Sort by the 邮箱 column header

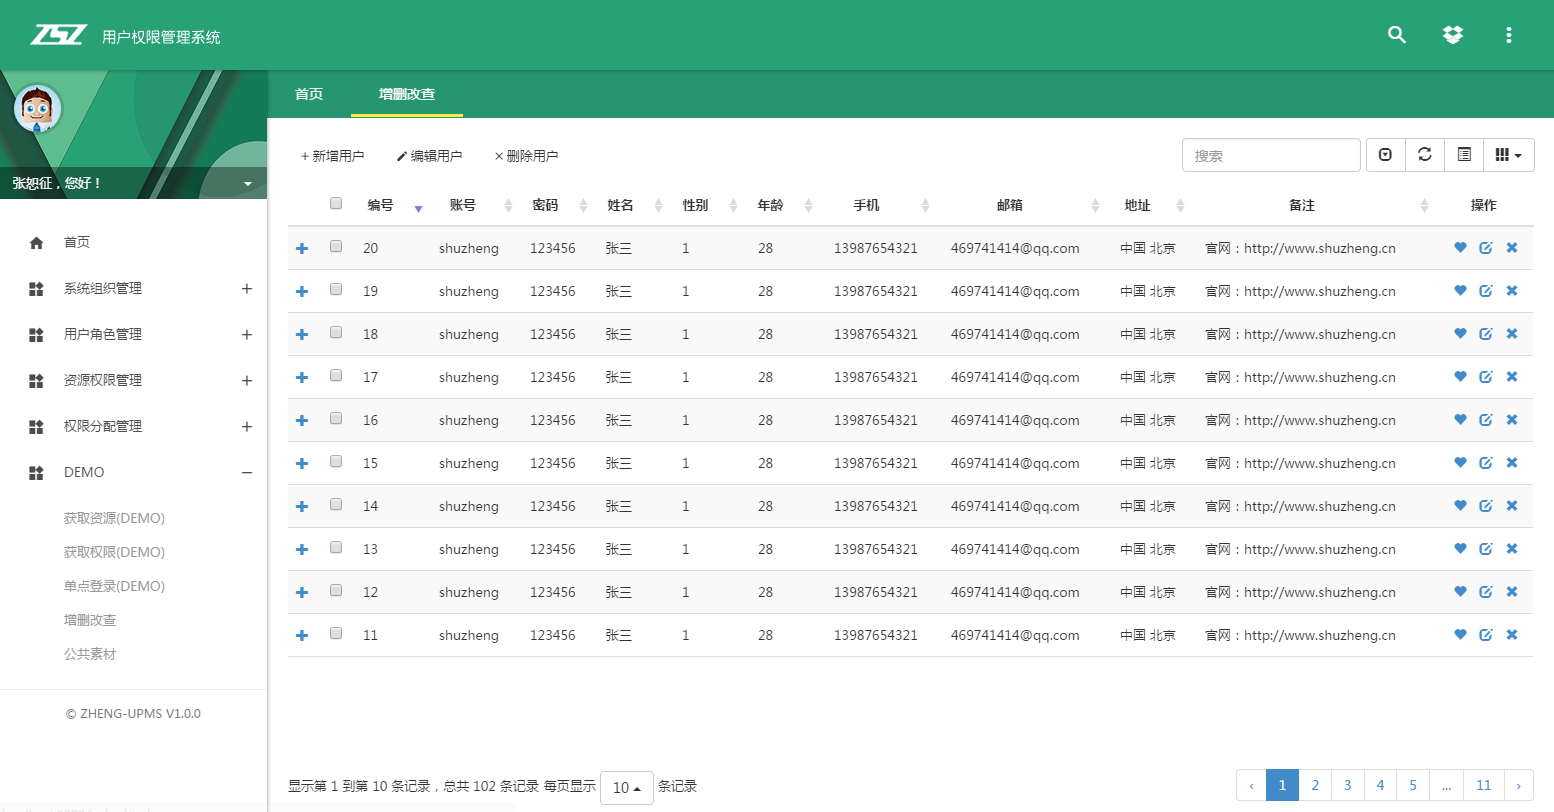1010,205
